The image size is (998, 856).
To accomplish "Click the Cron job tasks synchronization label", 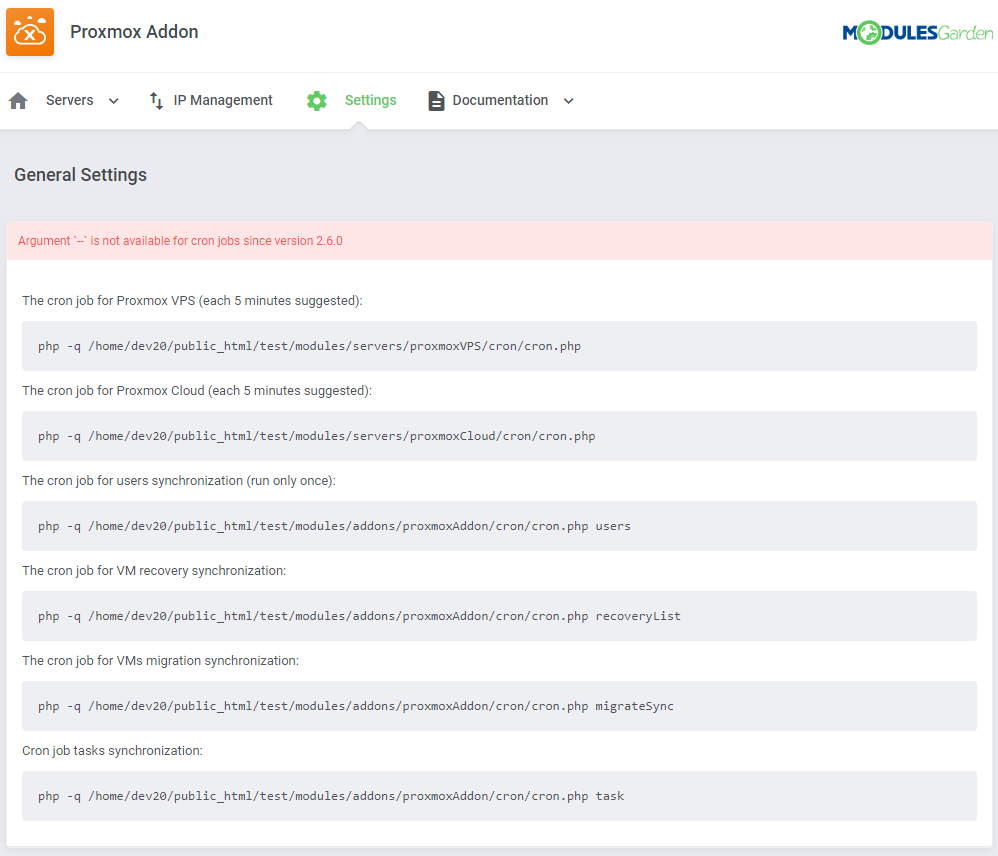I will pos(112,751).
